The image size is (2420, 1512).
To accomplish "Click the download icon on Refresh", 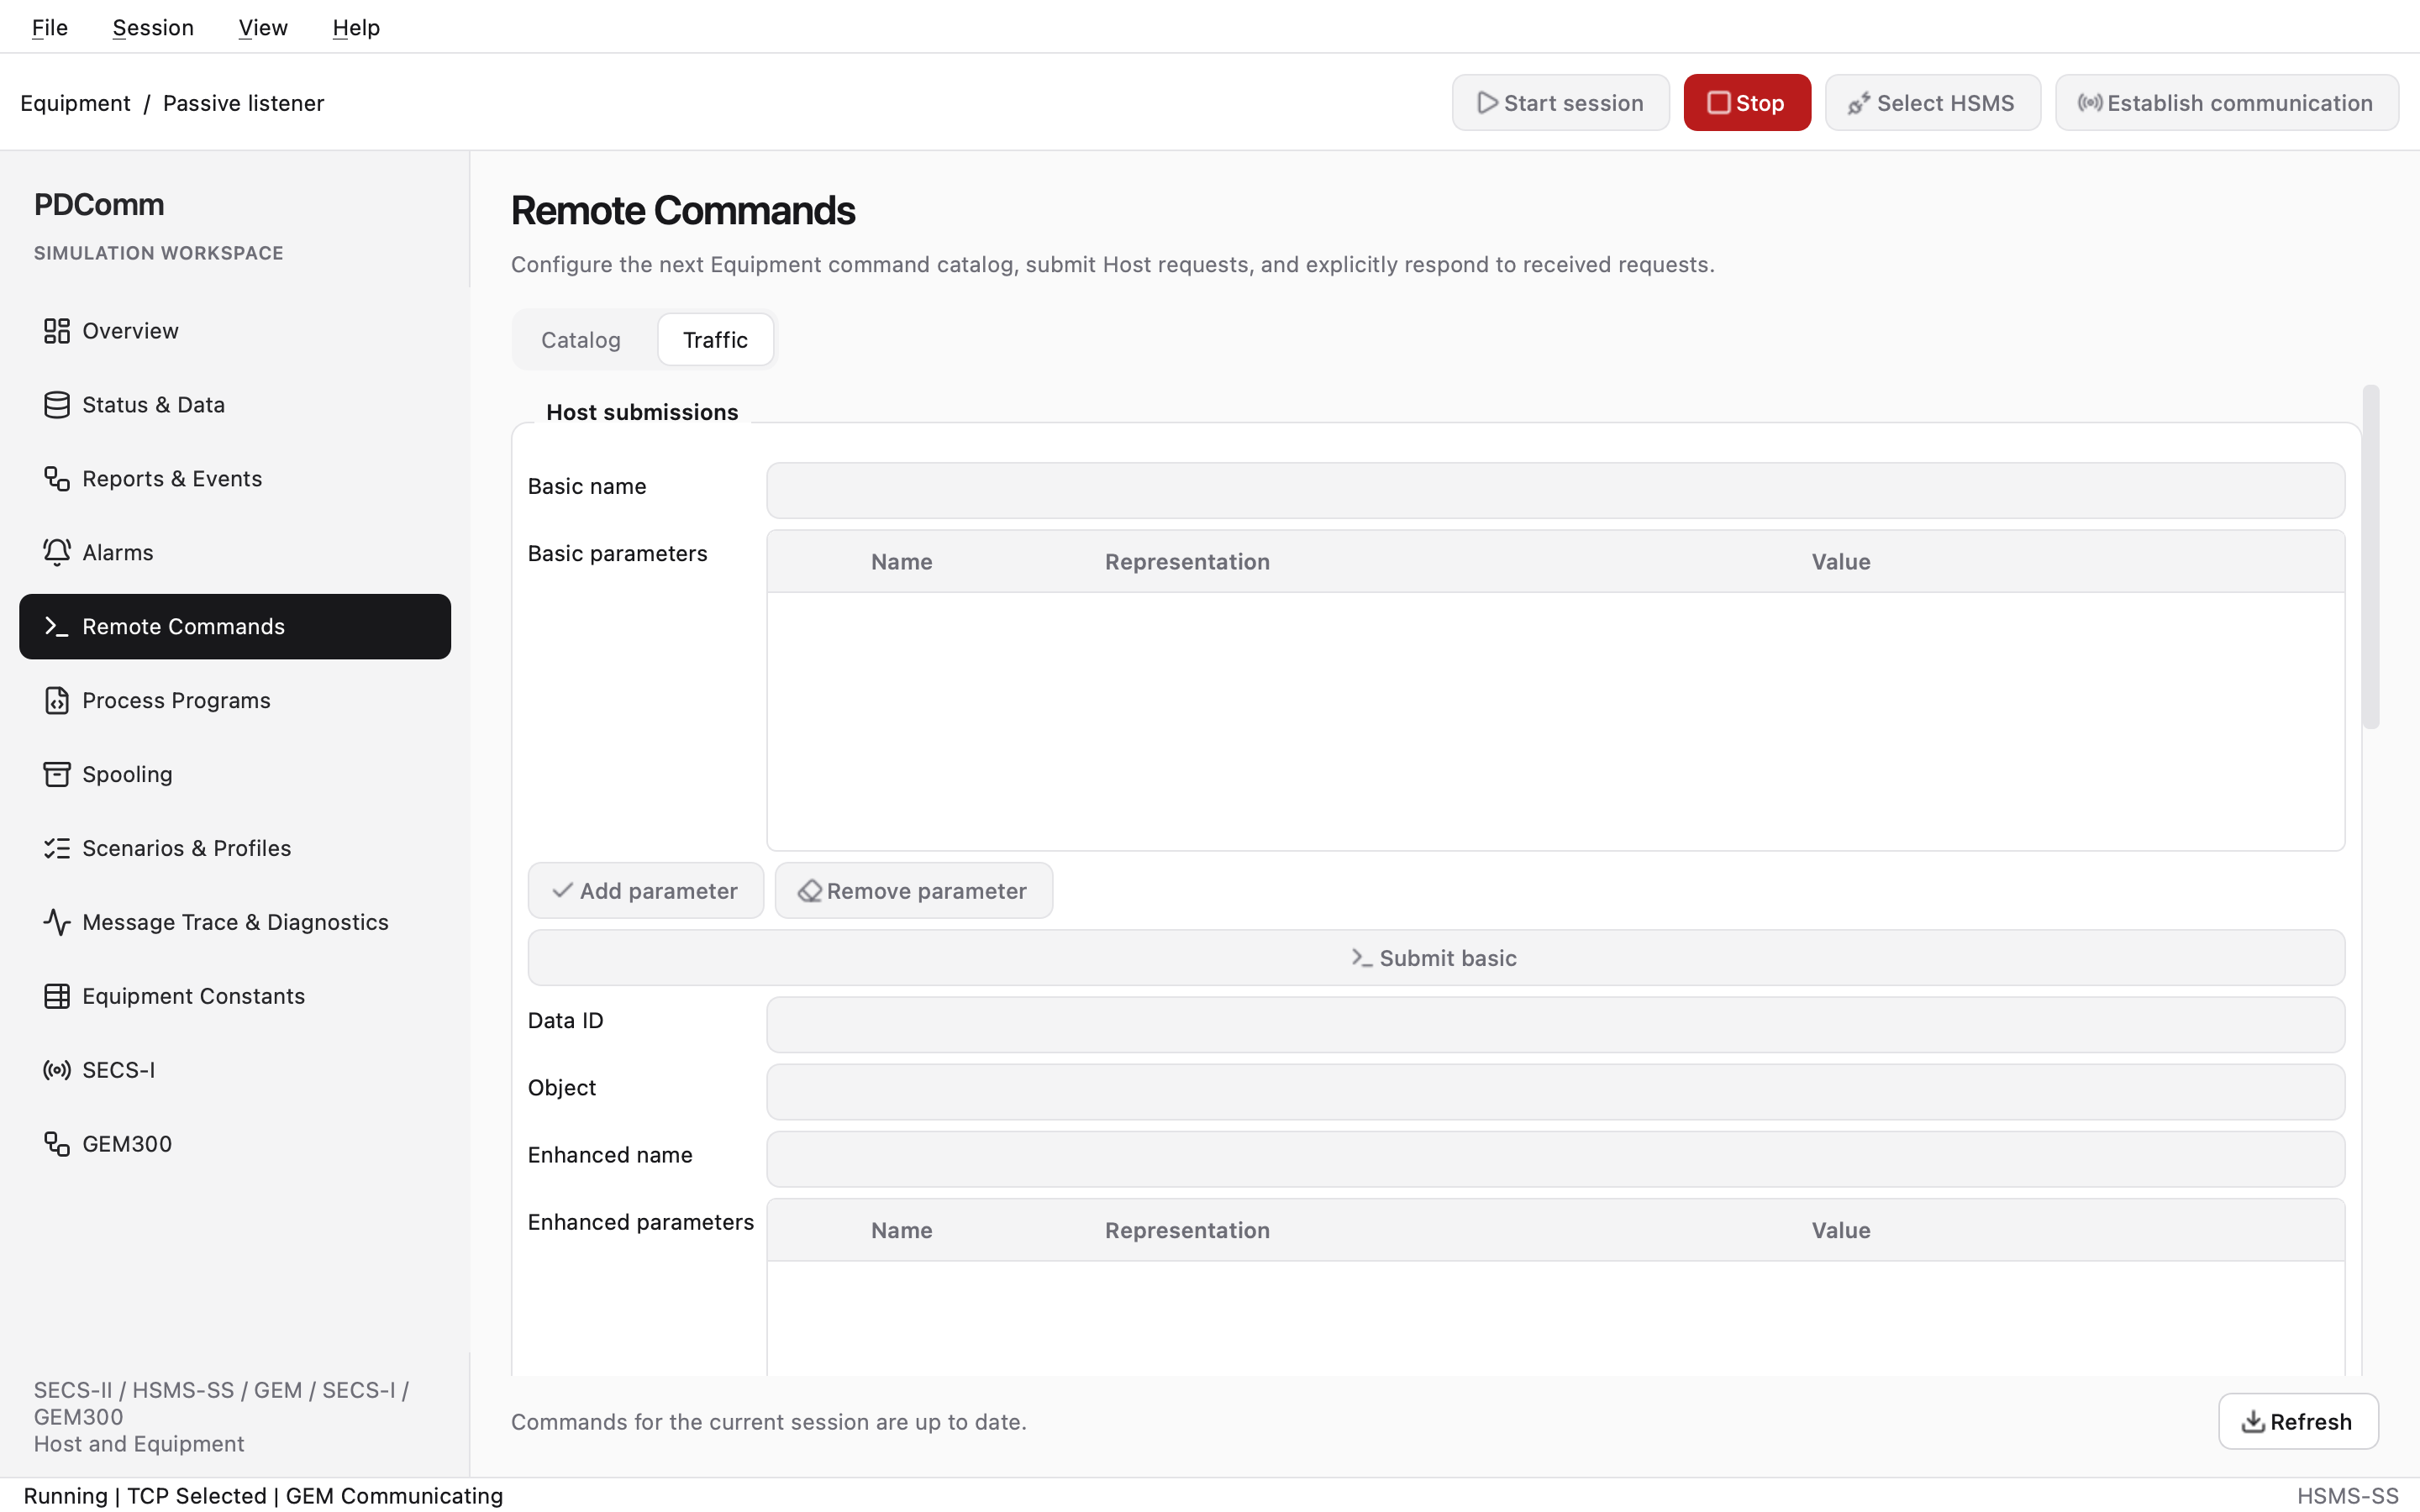I will [2252, 1422].
